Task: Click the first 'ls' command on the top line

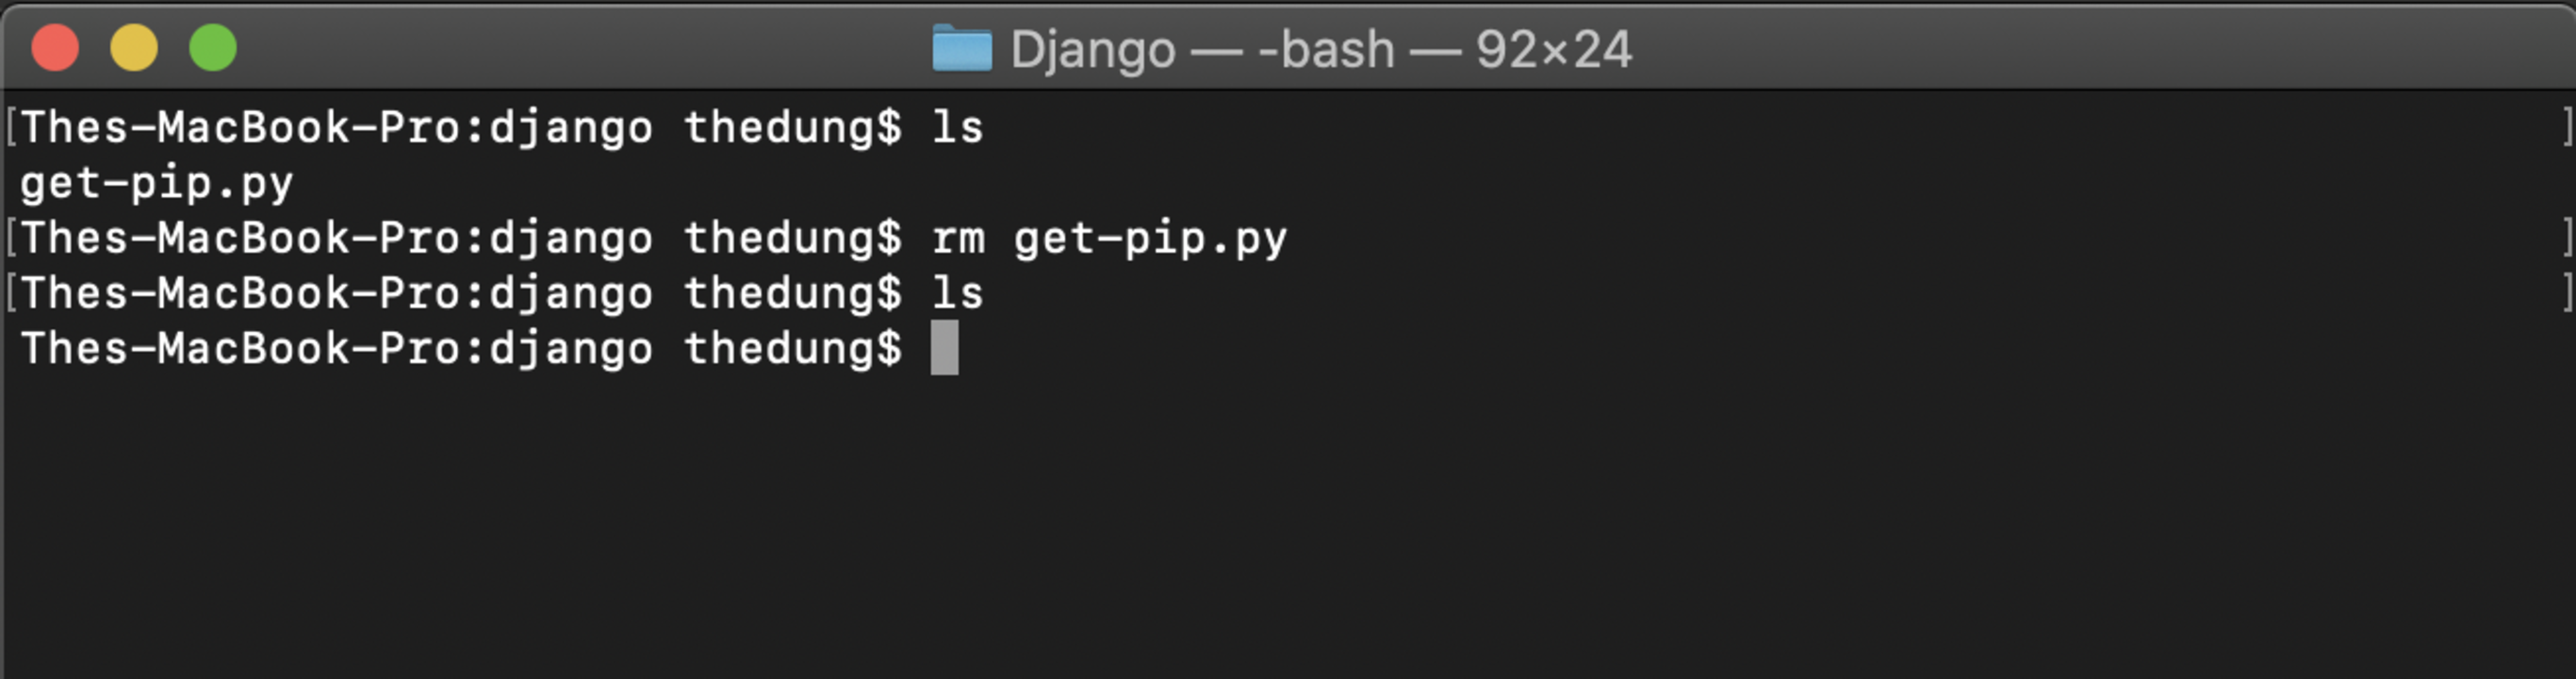Action: pyautogui.click(x=958, y=128)
